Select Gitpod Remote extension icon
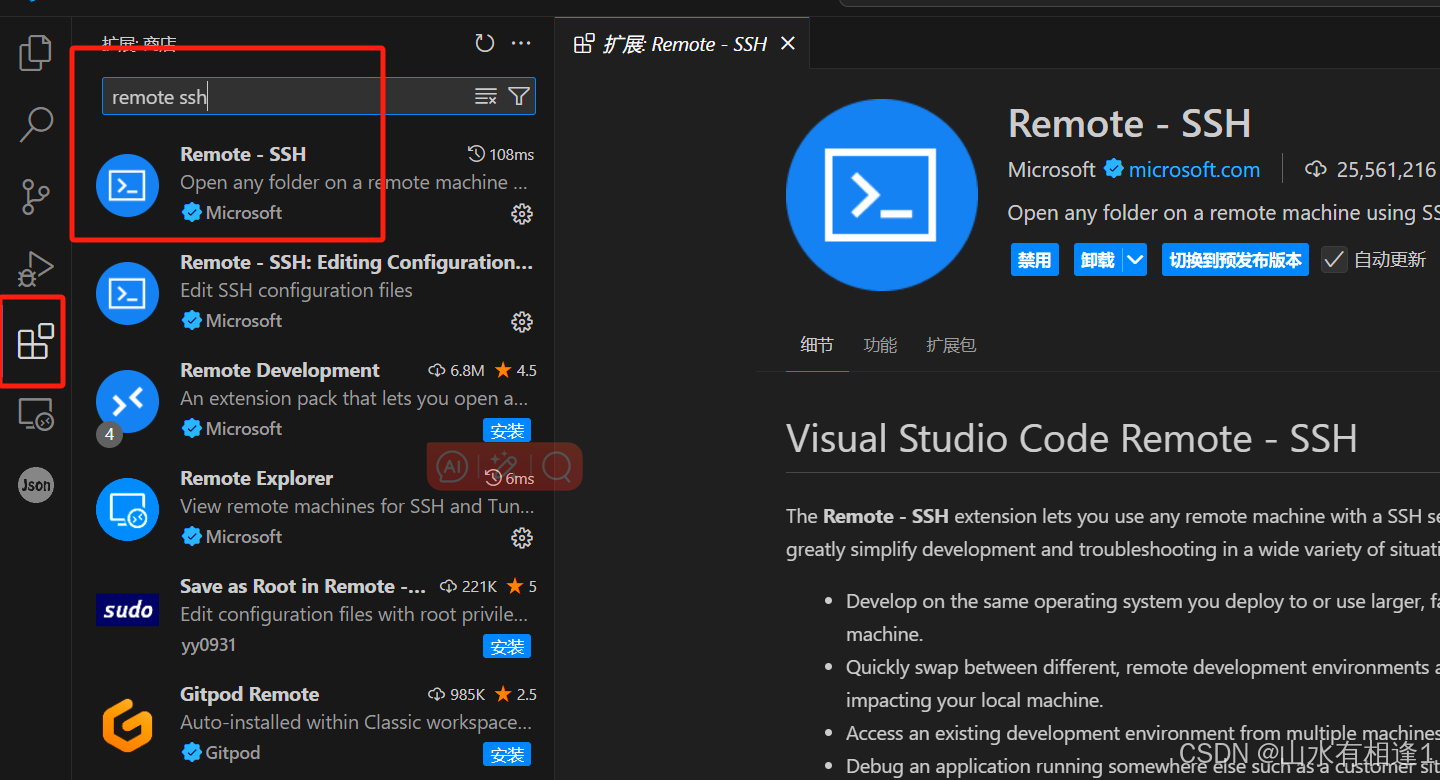The width and height of the screenshot is (1440, 780). tap(128, 725)
